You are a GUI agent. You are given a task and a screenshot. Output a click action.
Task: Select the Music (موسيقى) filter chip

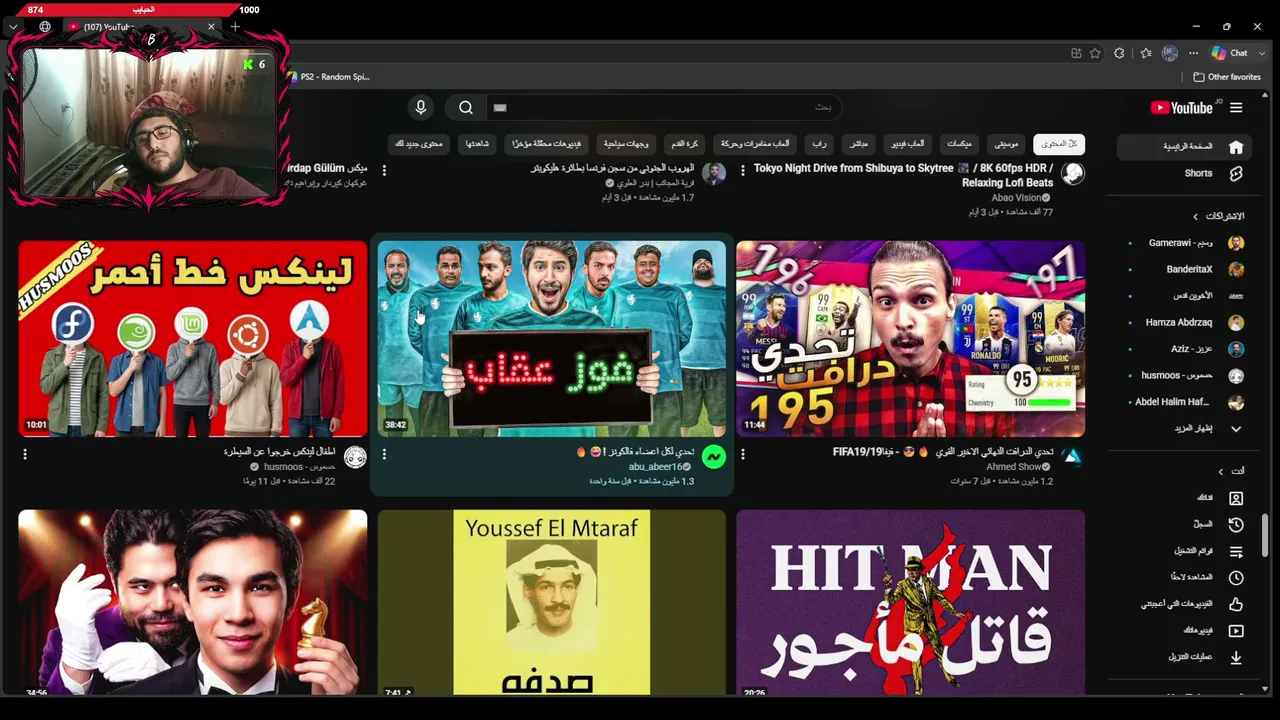(x=1007, y=144)
